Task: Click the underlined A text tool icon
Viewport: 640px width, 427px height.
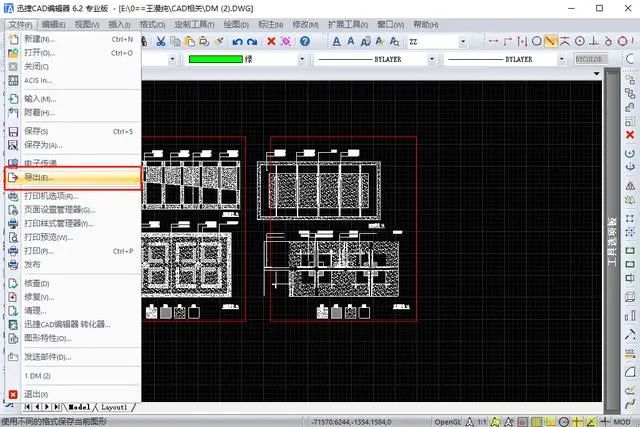Action: 336,41
